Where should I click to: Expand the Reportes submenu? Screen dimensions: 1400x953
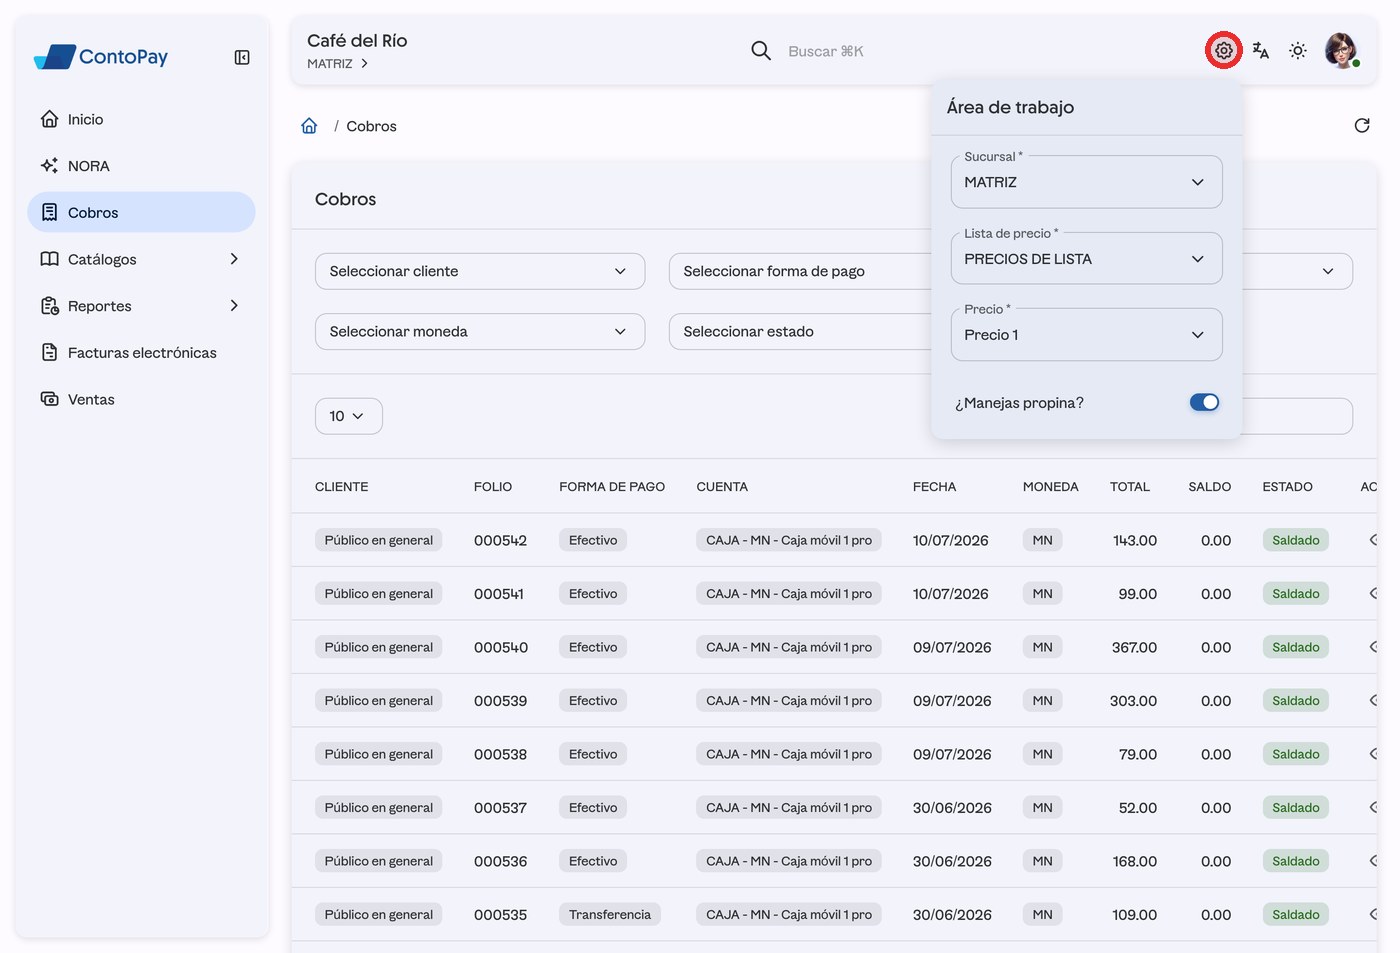point(142,306)
